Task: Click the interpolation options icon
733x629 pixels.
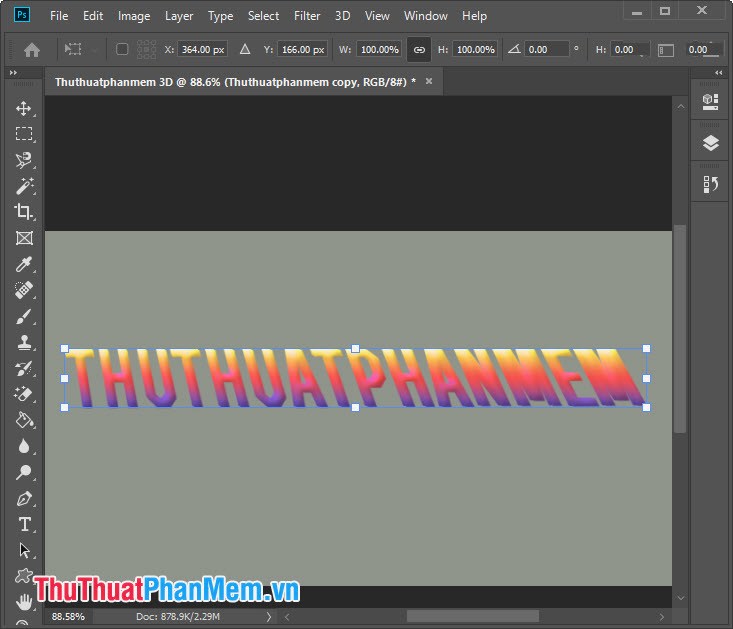Action: coord(666,50)
